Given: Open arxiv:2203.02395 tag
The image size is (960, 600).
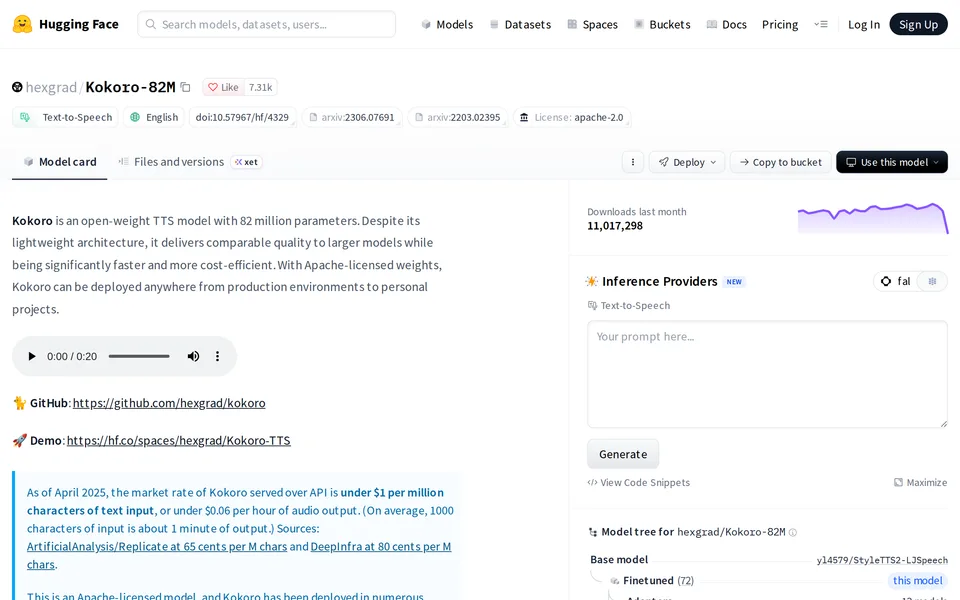Looking at the screenshot, I should (458, 117).
